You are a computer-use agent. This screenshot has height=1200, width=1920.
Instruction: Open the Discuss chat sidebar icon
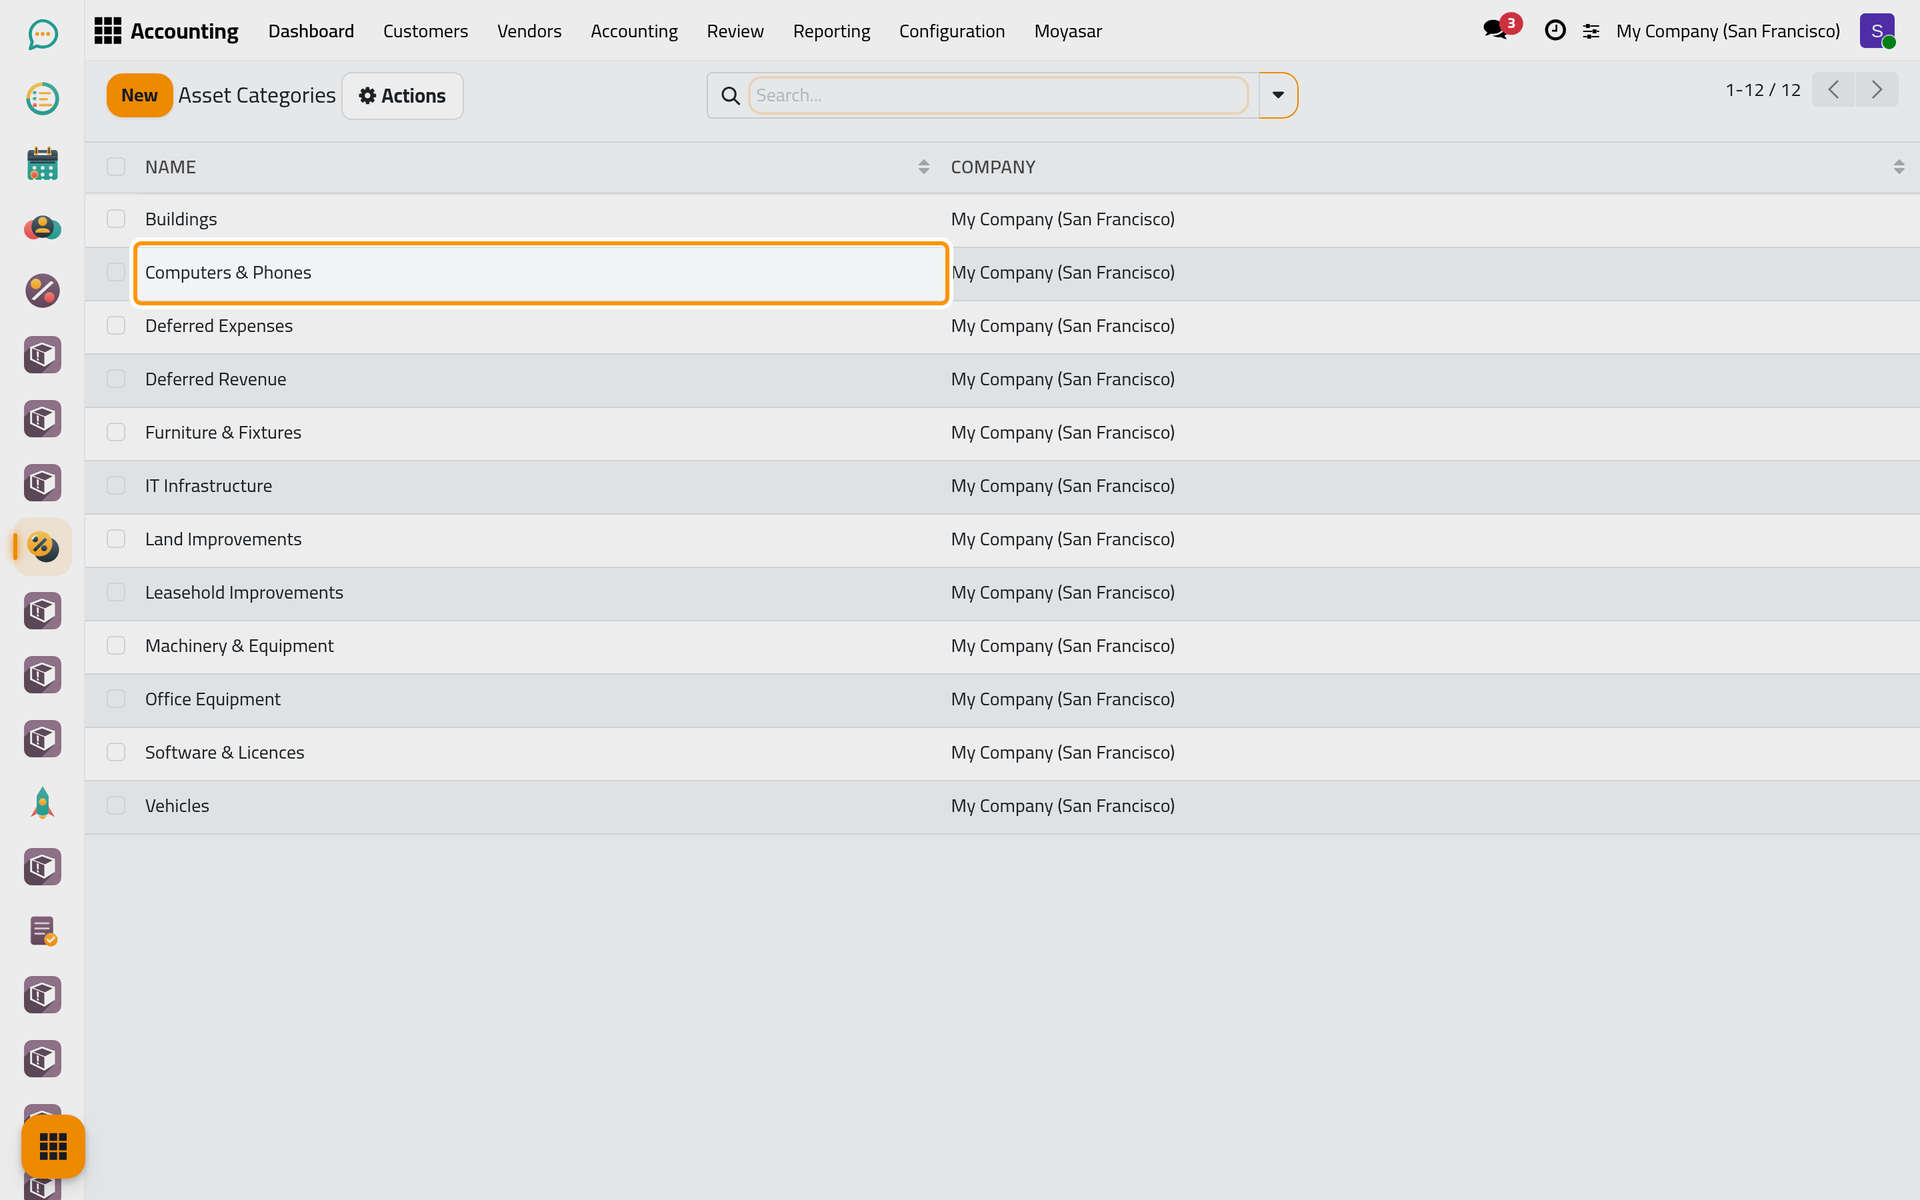click(42, 35)
